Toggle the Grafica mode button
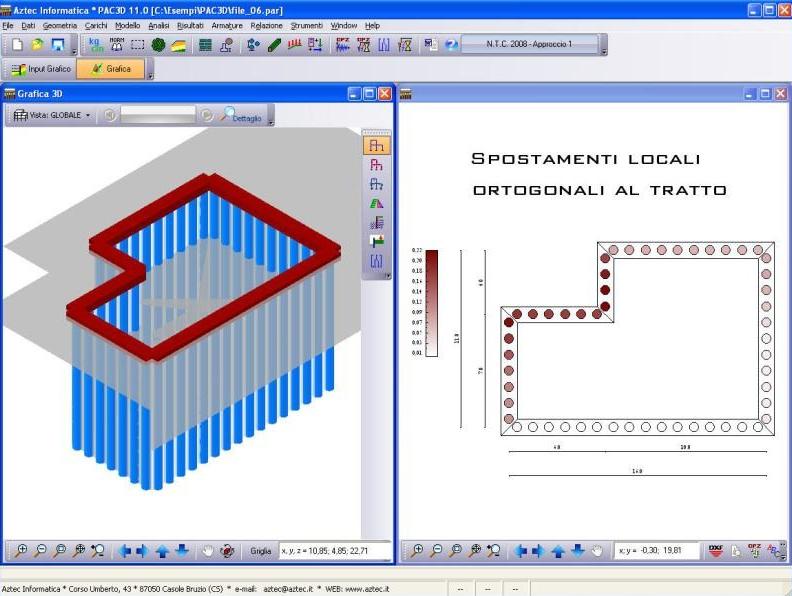 coord(110,69)
